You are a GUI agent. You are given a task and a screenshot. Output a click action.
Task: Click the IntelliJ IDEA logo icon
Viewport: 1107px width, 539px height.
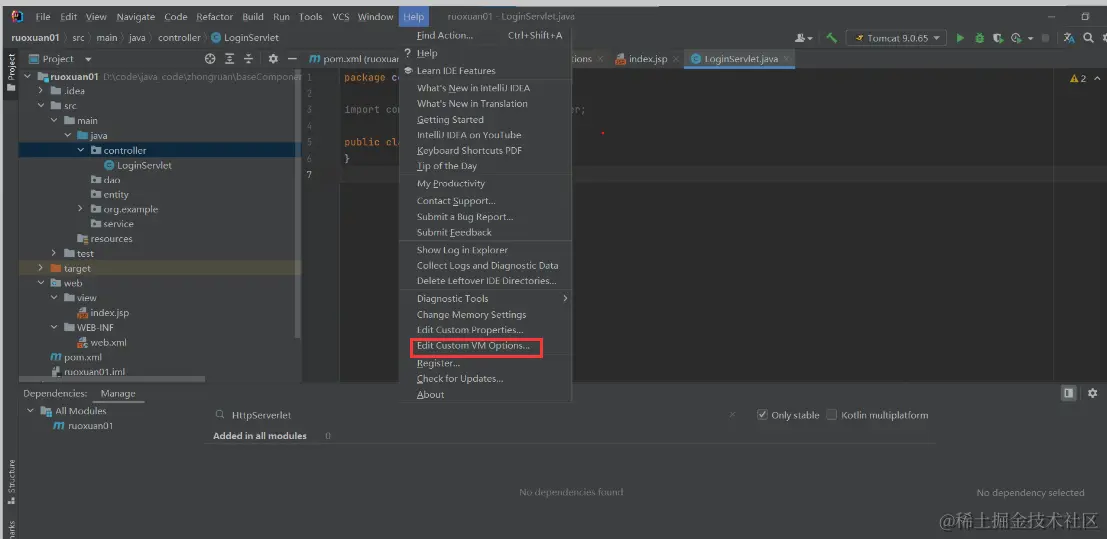click(18, 16)
